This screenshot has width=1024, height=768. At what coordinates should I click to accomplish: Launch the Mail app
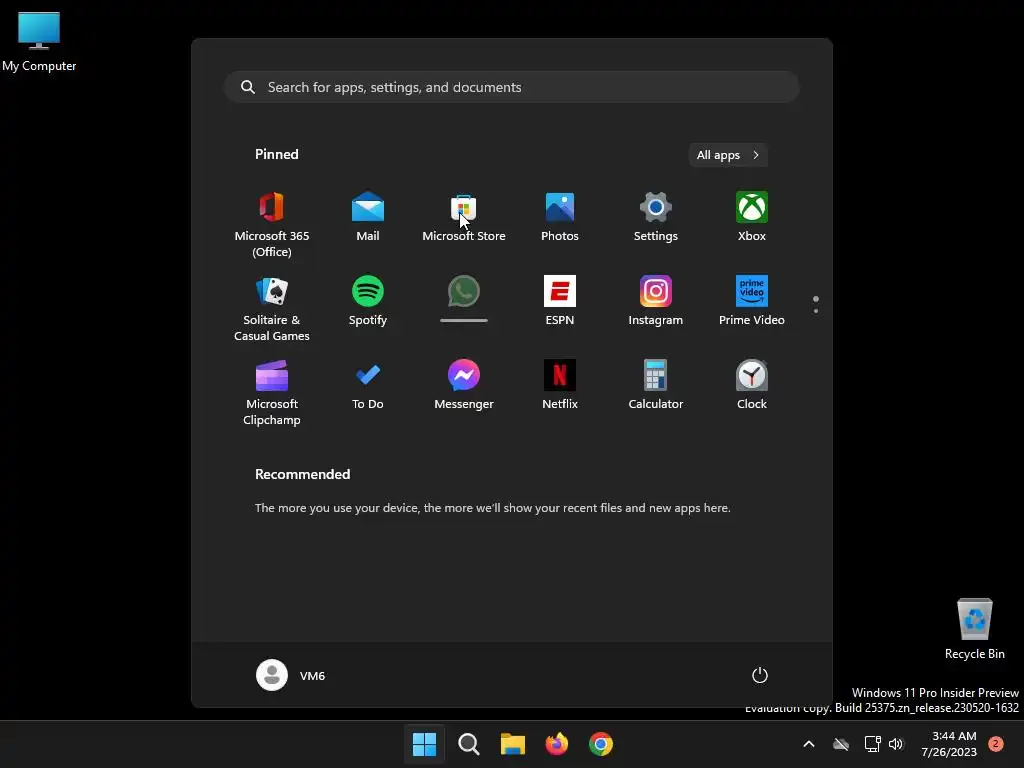tap(368, 216)
